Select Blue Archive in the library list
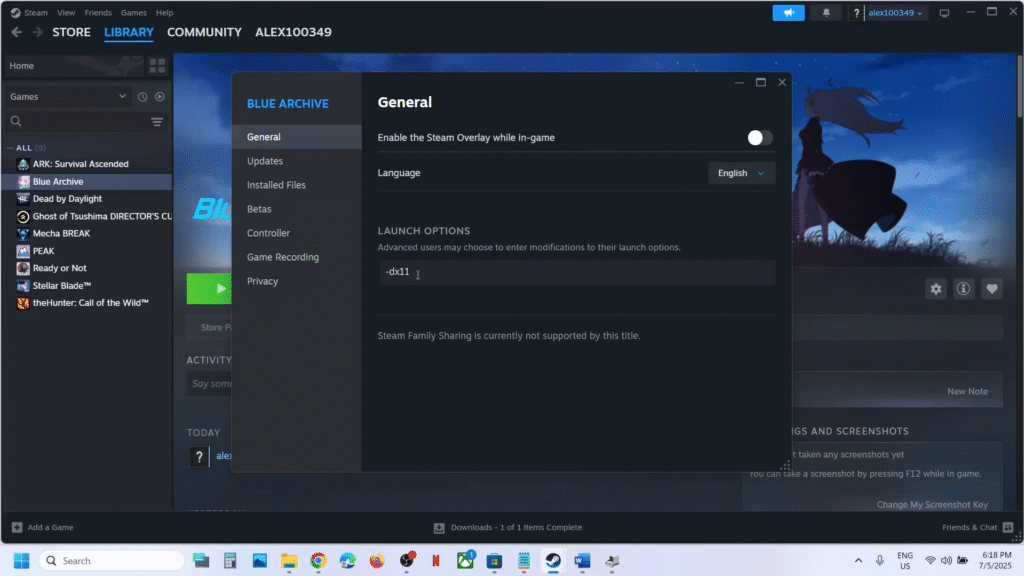This screenshot has height=576, width=1024. pyautogui.click(x=88, y=182)
